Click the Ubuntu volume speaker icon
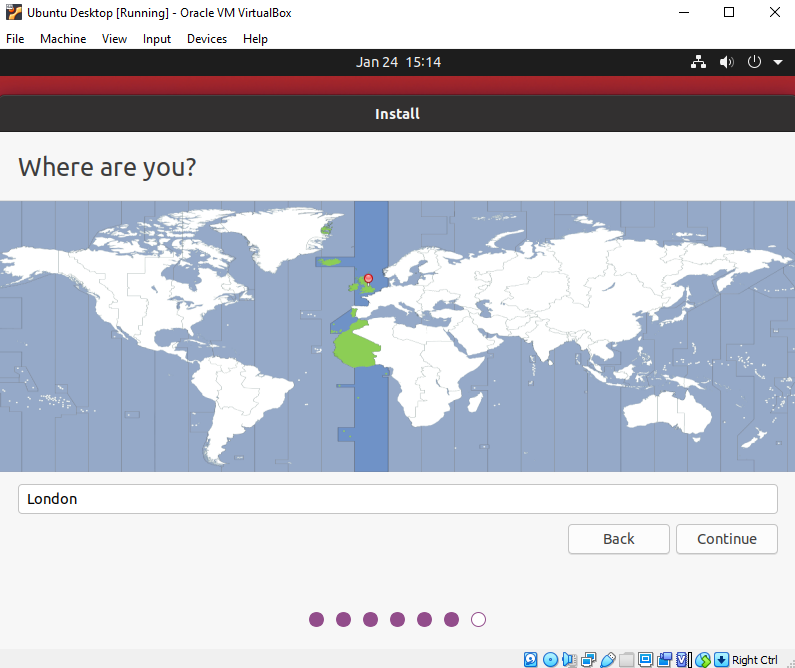The width and height of the screenshot is (795, 668). point(727,62)
